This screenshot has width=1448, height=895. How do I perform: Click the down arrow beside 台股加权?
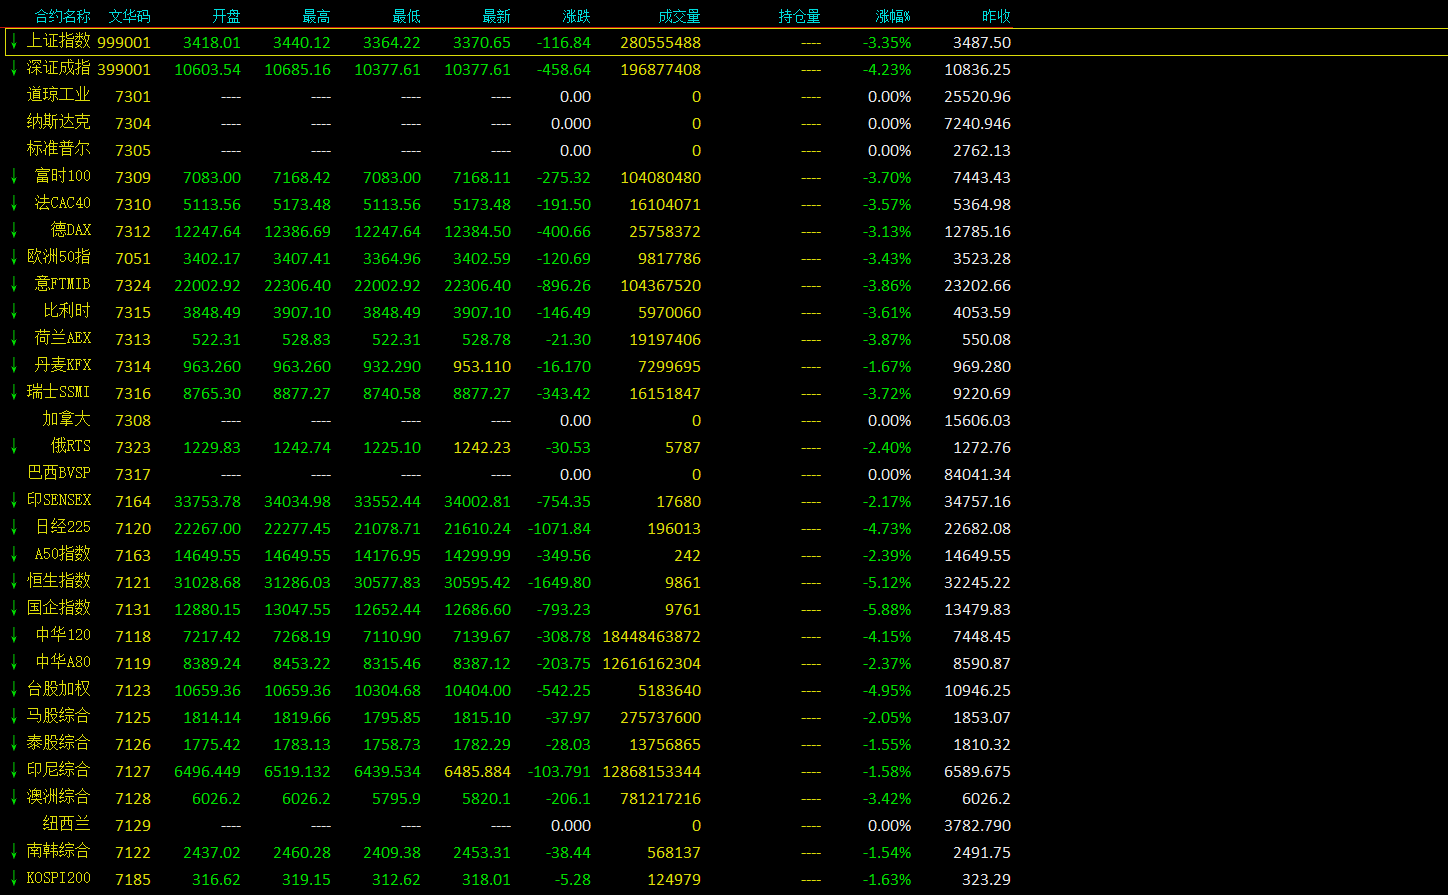14,689
